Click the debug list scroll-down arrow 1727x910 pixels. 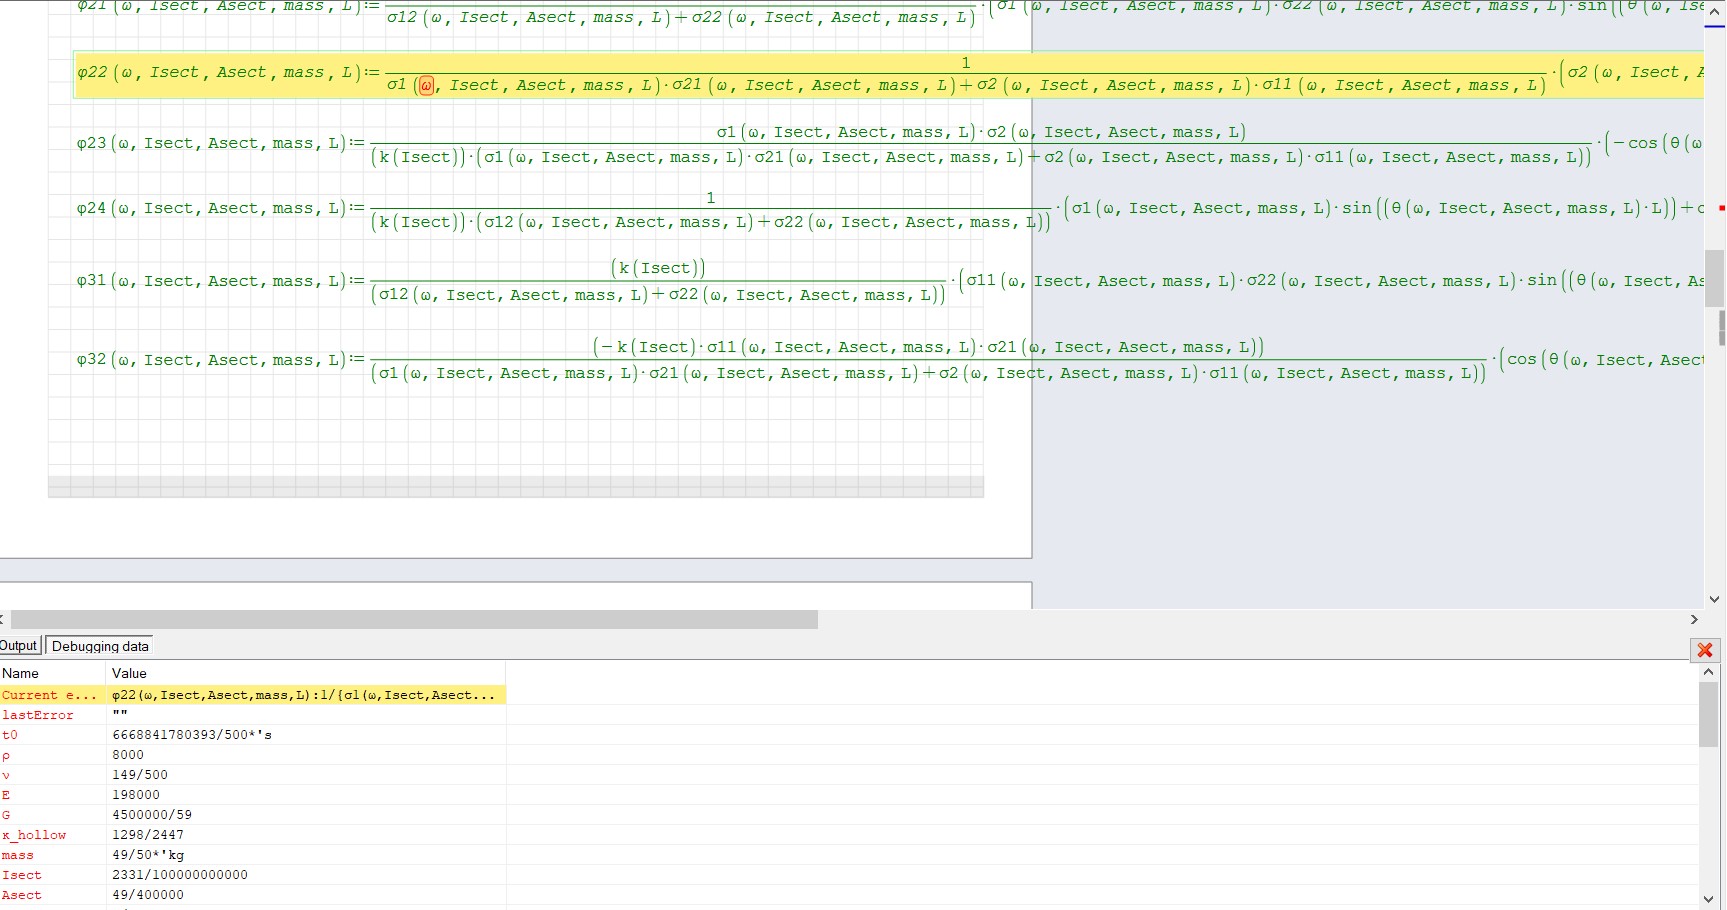(x=1708, y=899)
